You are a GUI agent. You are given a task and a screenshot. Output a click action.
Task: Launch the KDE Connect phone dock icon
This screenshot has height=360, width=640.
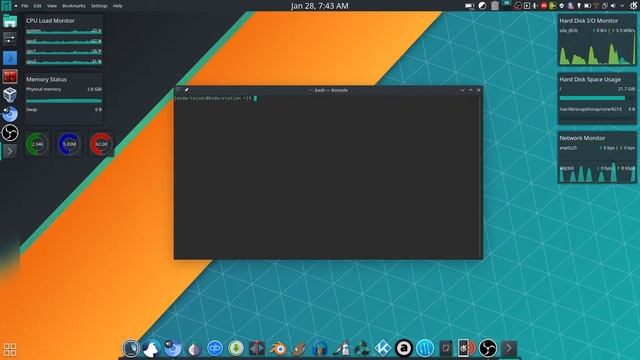pyautogui.click(x=467, y=348)
